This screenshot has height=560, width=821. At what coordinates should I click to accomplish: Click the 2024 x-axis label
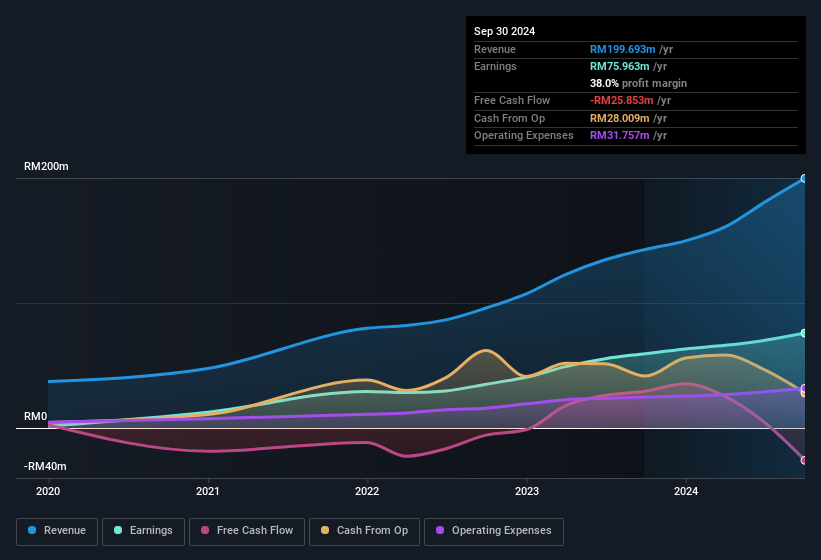tap(686, 491)
